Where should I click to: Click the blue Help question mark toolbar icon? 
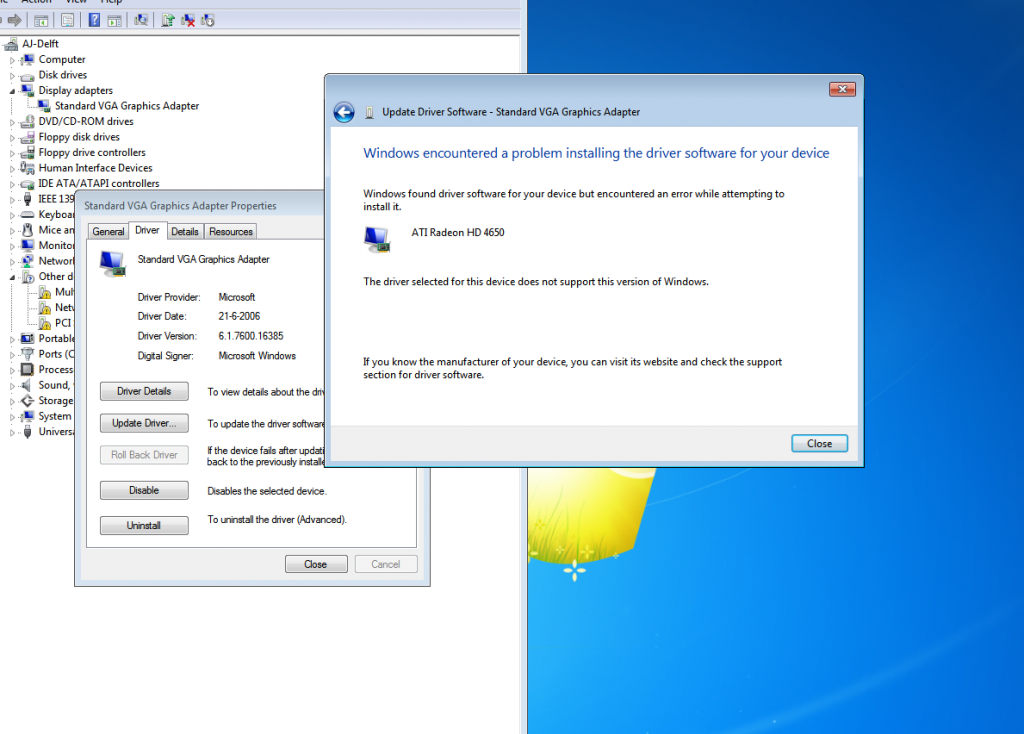point(94,20)
